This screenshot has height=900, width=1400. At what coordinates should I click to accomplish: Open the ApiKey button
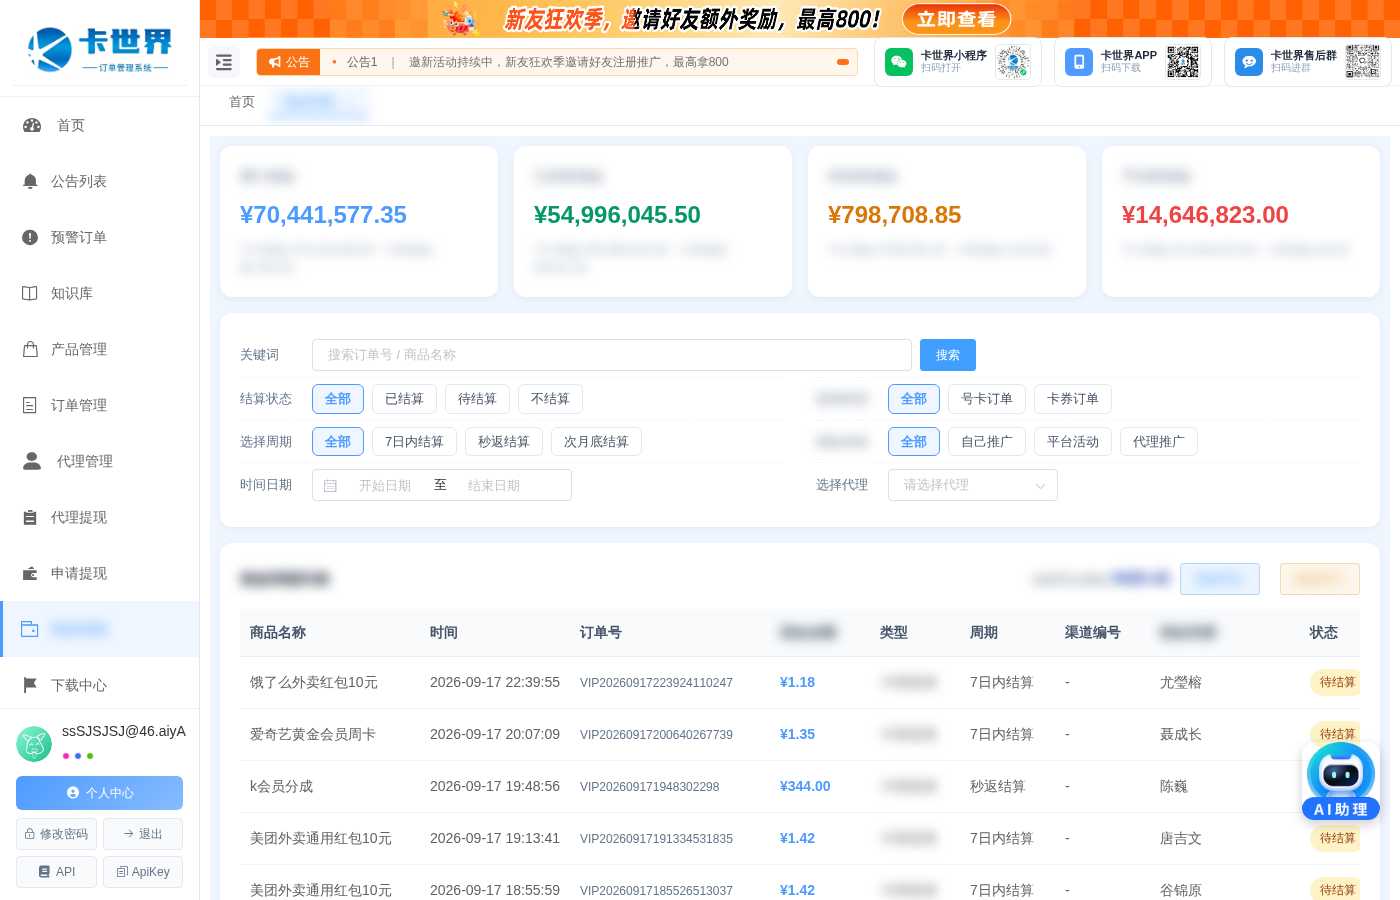pyautogui.click(x=143, y=872)
